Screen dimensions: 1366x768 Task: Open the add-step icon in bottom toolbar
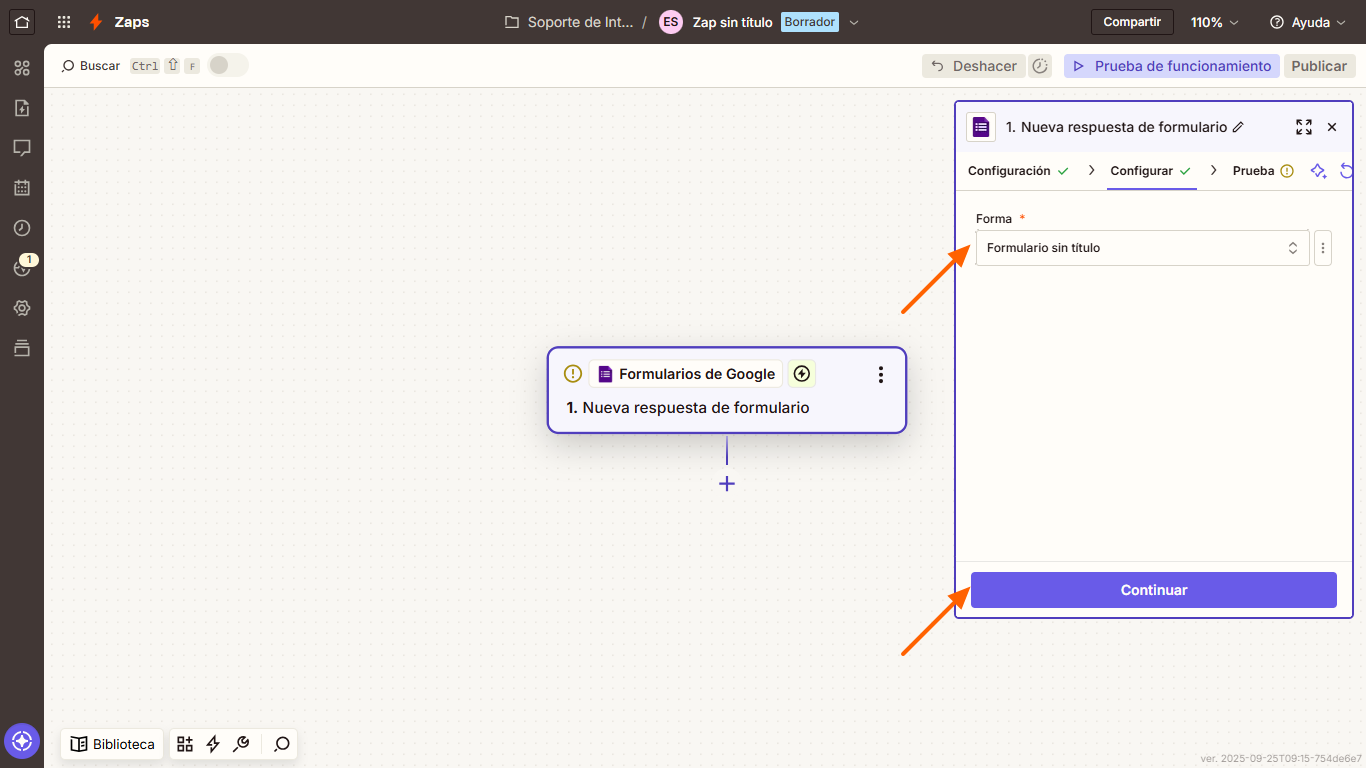click(184, 744)
